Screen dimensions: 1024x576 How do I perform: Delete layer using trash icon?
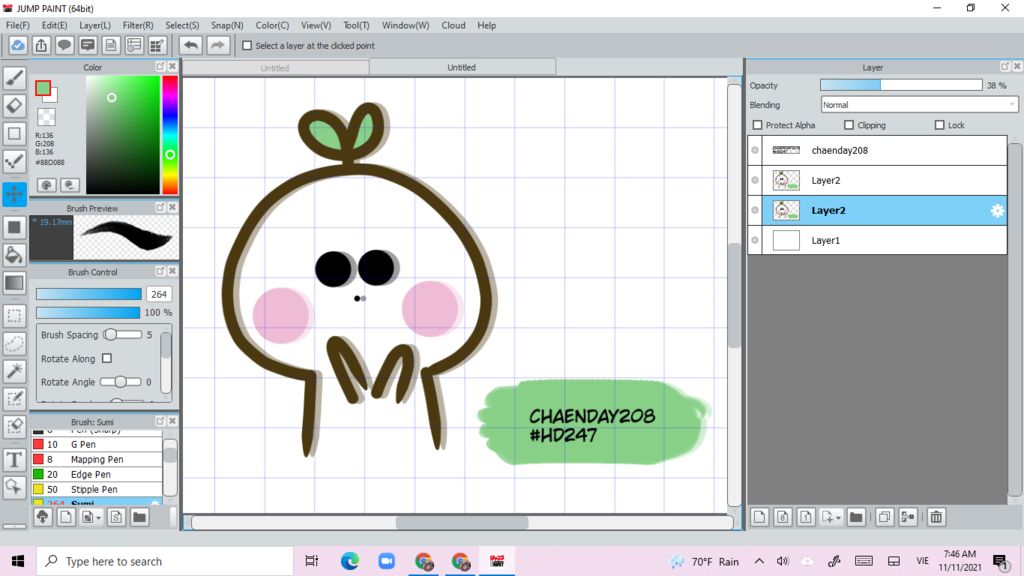click(x=936, y=517)
